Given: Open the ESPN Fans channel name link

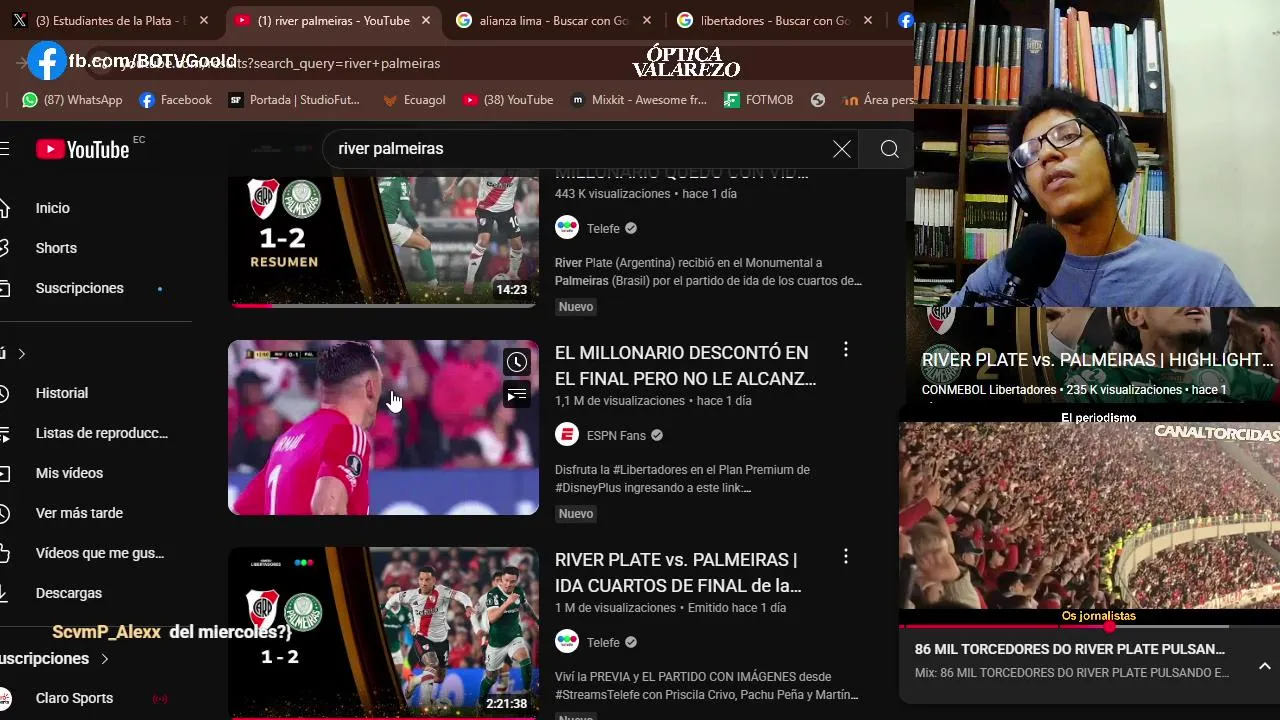Looking at the screenshot, I should [x=616, y=436].
